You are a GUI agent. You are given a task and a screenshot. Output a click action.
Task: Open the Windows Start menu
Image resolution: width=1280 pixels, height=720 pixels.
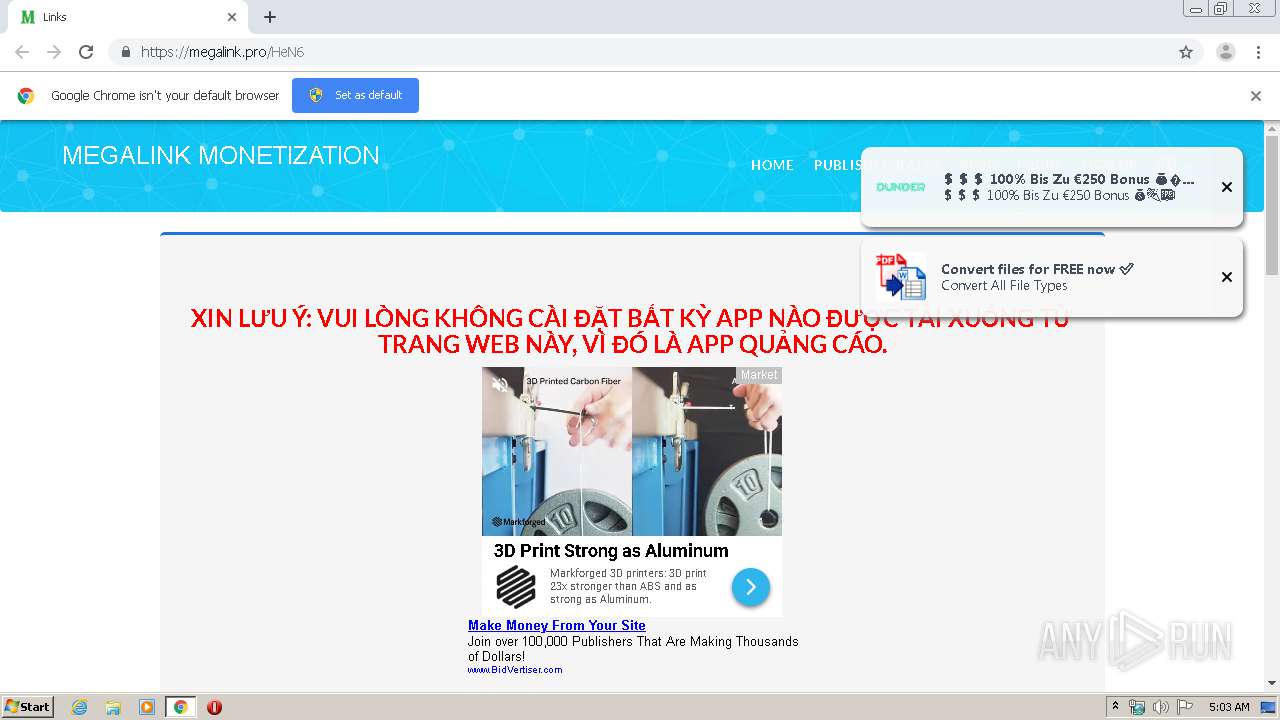(x=28, y=707)
